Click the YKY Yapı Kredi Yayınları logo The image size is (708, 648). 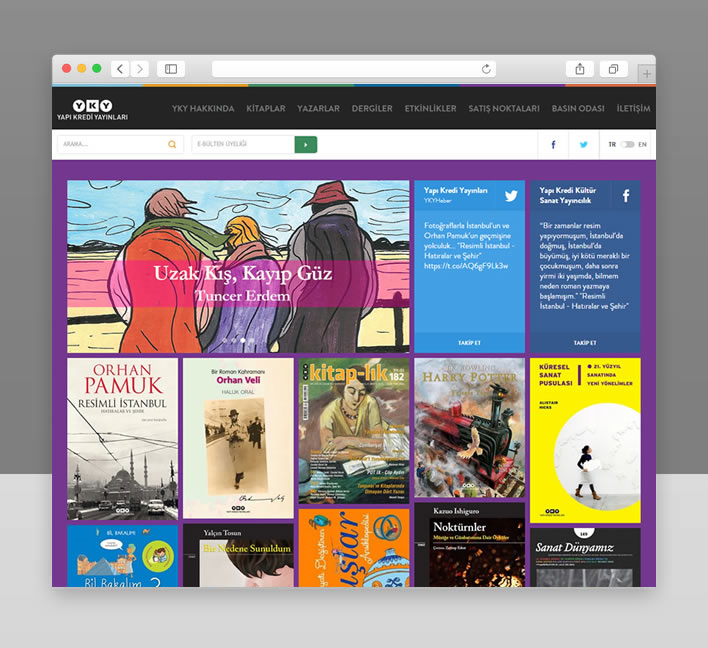(x=93, y=110)
